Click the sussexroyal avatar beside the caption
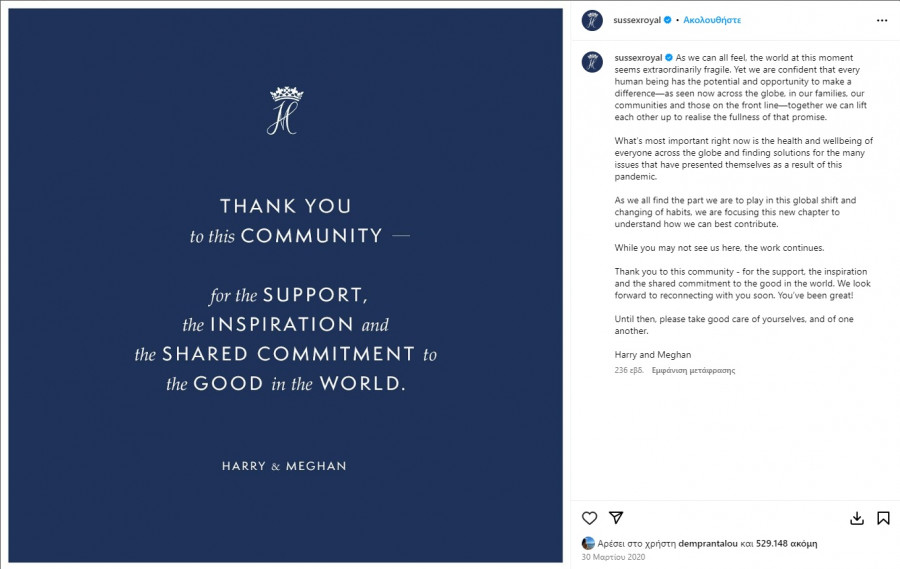Image resolution: width=900 pixels, height=569 pixels. pos(592,62)
